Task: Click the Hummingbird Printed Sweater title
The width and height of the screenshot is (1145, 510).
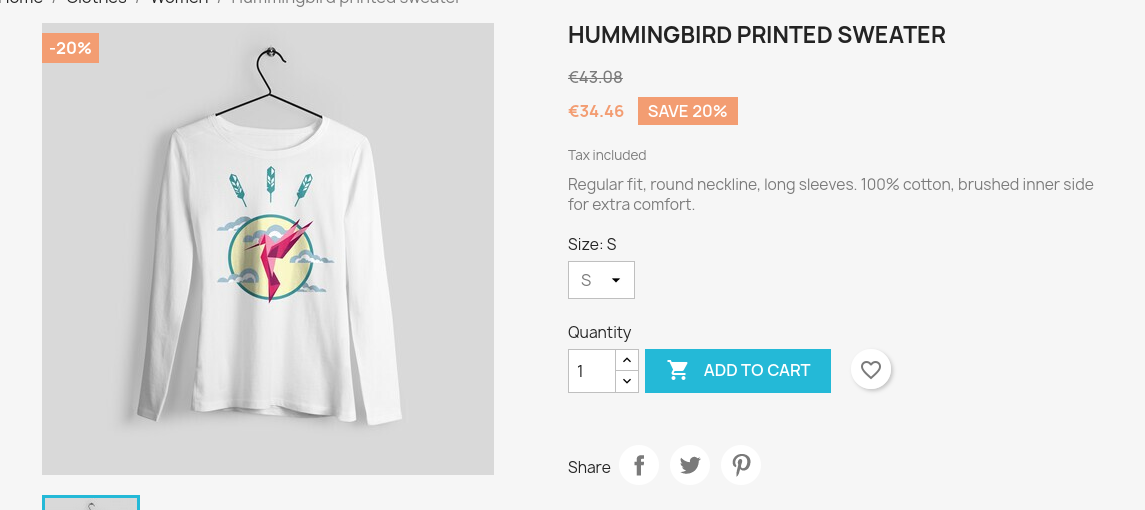Action: point(756,36)
